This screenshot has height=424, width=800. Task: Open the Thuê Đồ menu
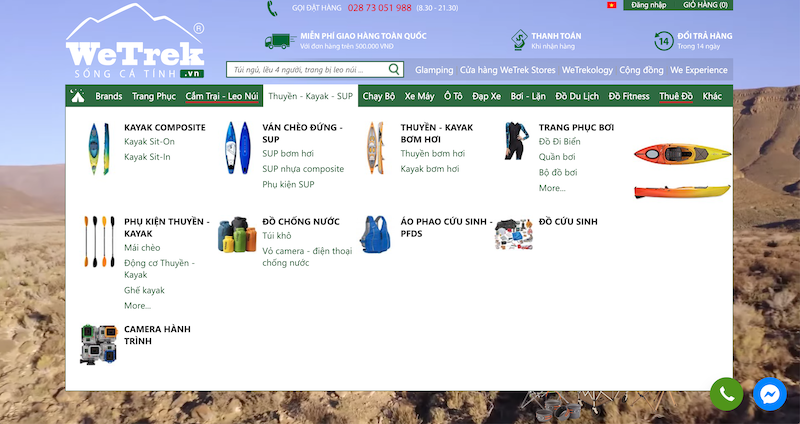[x=676, y=96]
